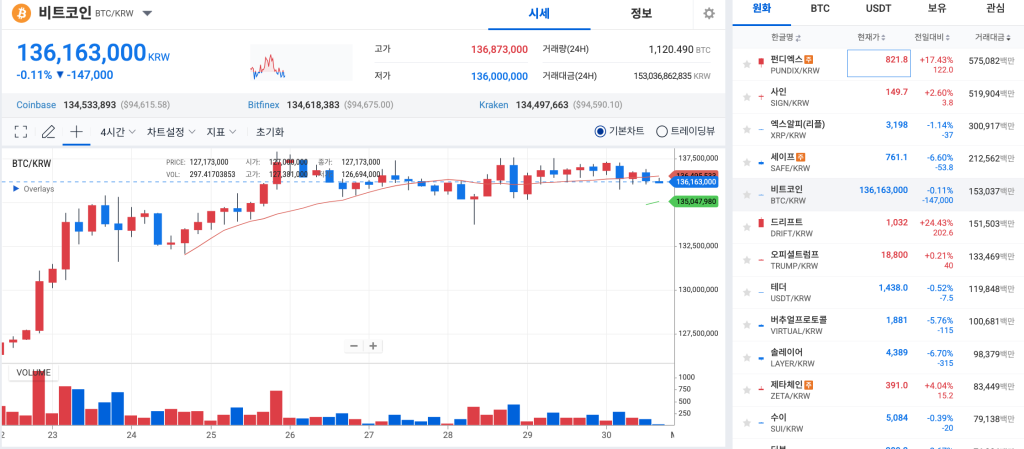Image resolution: width=1024 pixels, height=449 pixels.
Task: Star SUI/KRW as favorite
Action: click(746, 423)
